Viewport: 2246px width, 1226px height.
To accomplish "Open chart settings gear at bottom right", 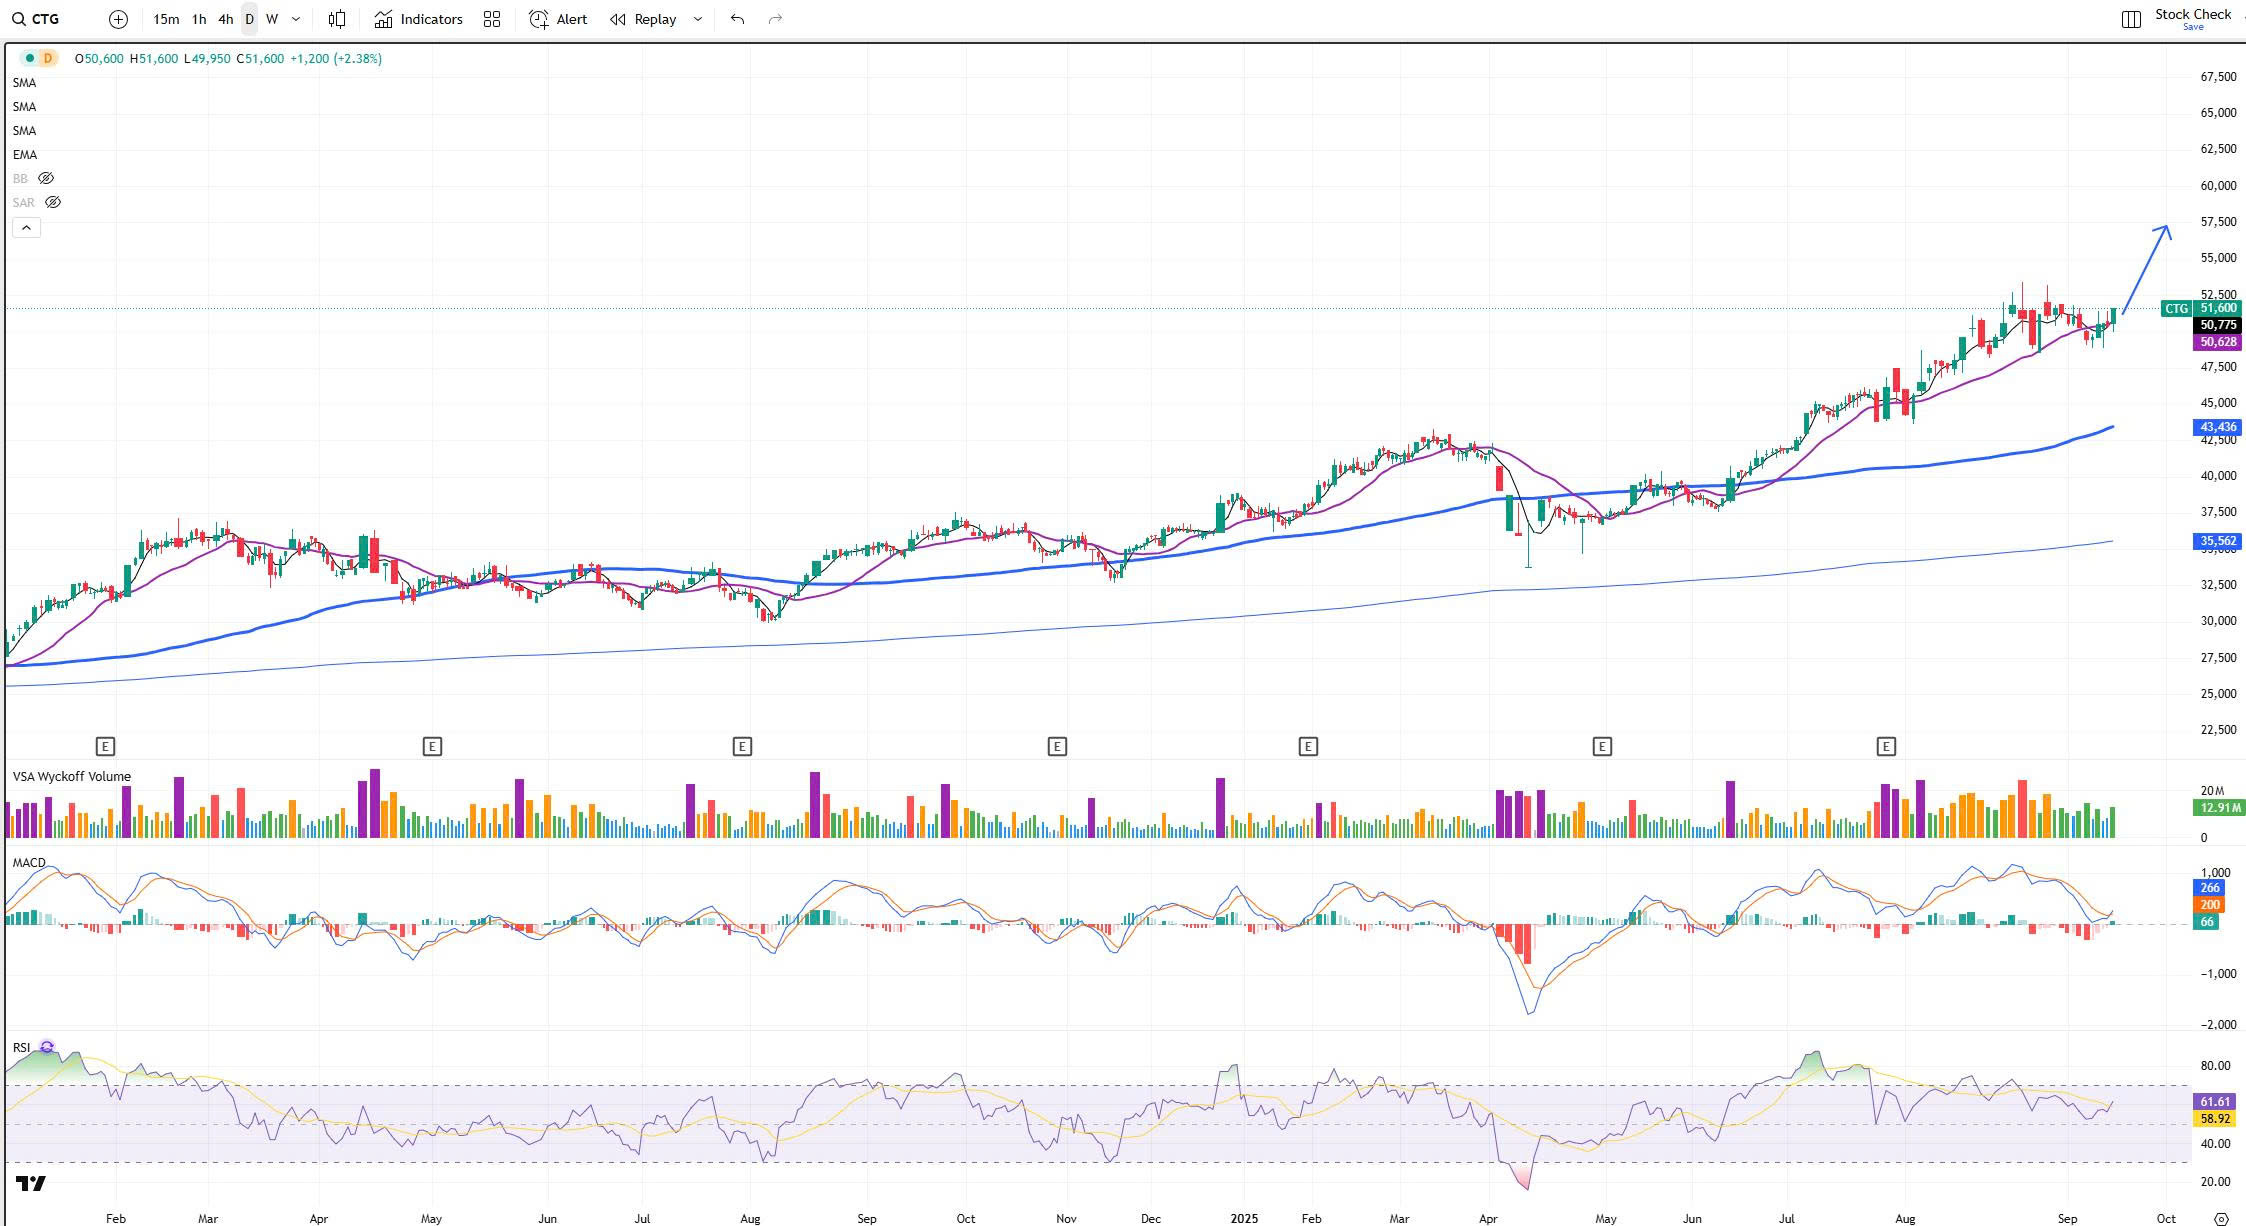I will click(x=2221, y=1219).
